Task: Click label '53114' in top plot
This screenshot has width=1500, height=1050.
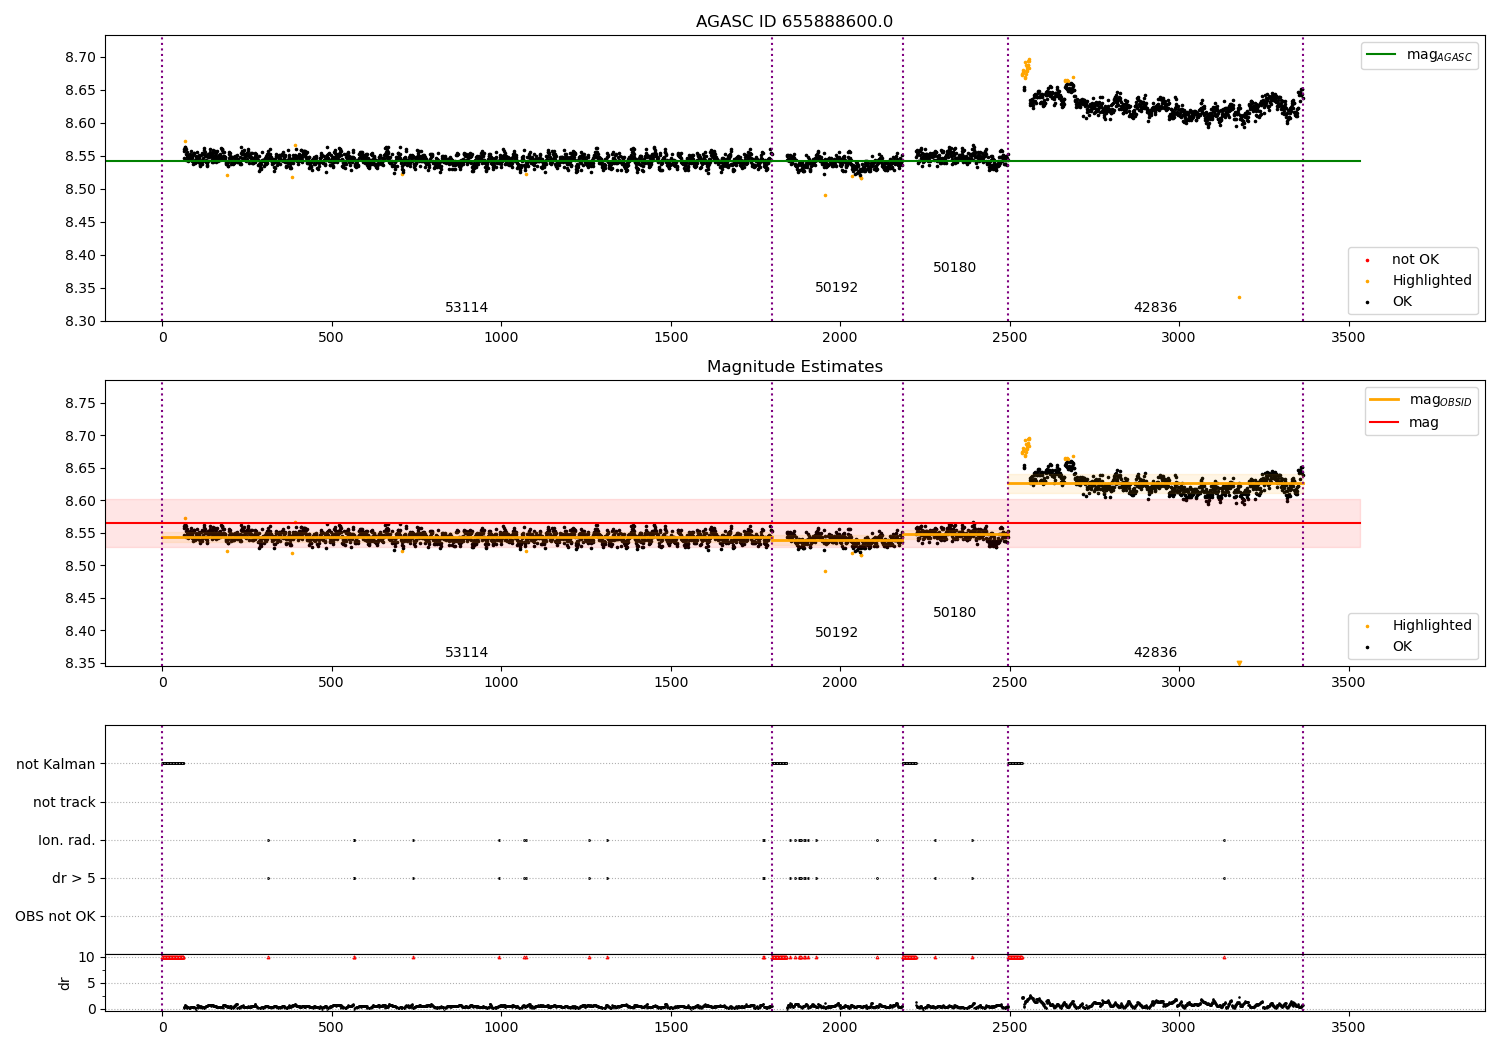Action: click(x=466, y=308)
